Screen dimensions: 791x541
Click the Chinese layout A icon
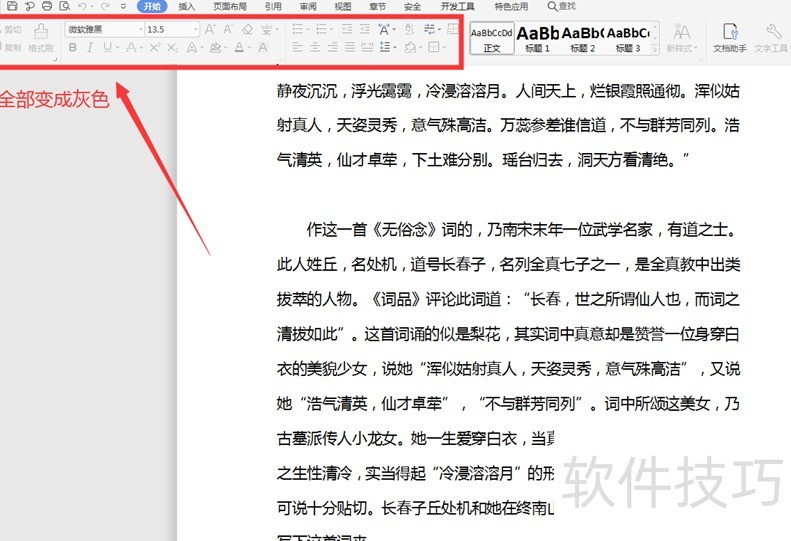coord(384,29)
